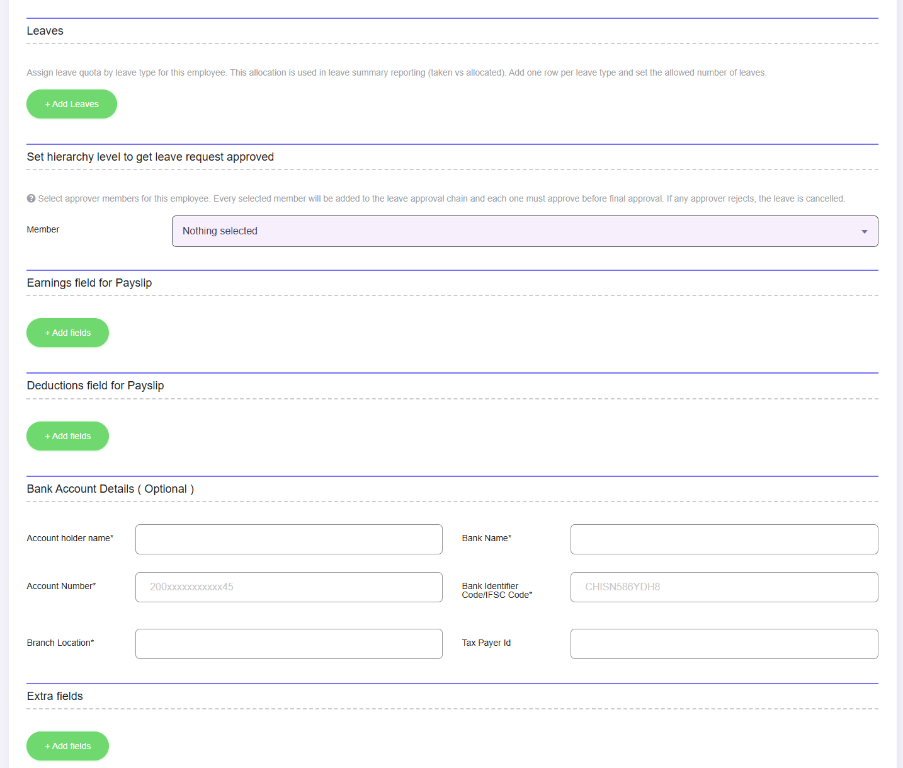
Task: Click the 'Account holder name' label
Action: (x=70, y=538)
